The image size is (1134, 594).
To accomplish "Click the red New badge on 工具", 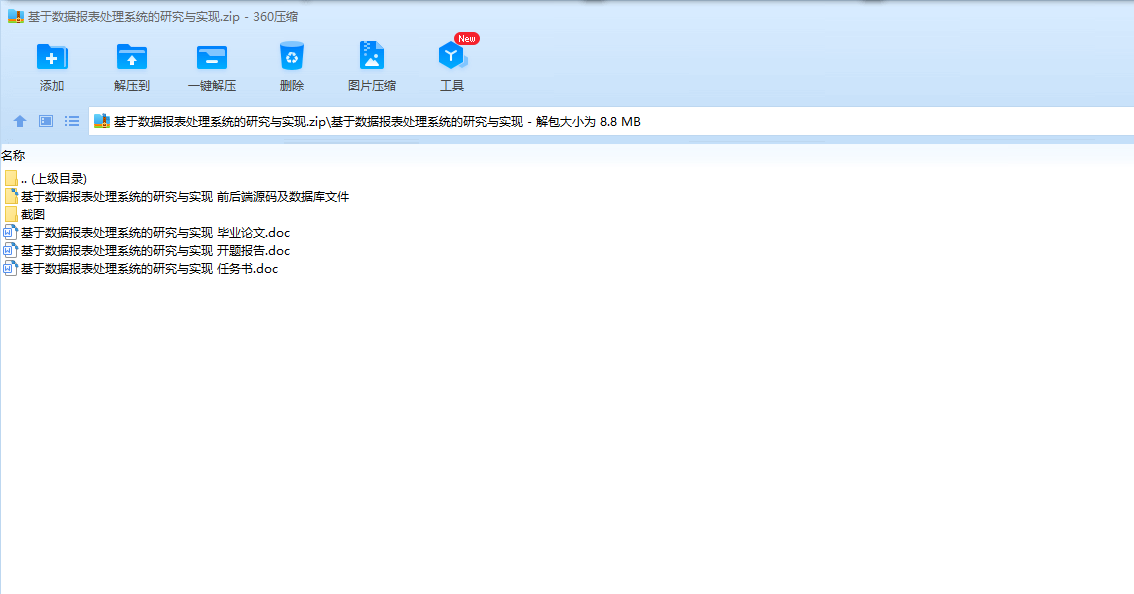I will coord(466,38).
